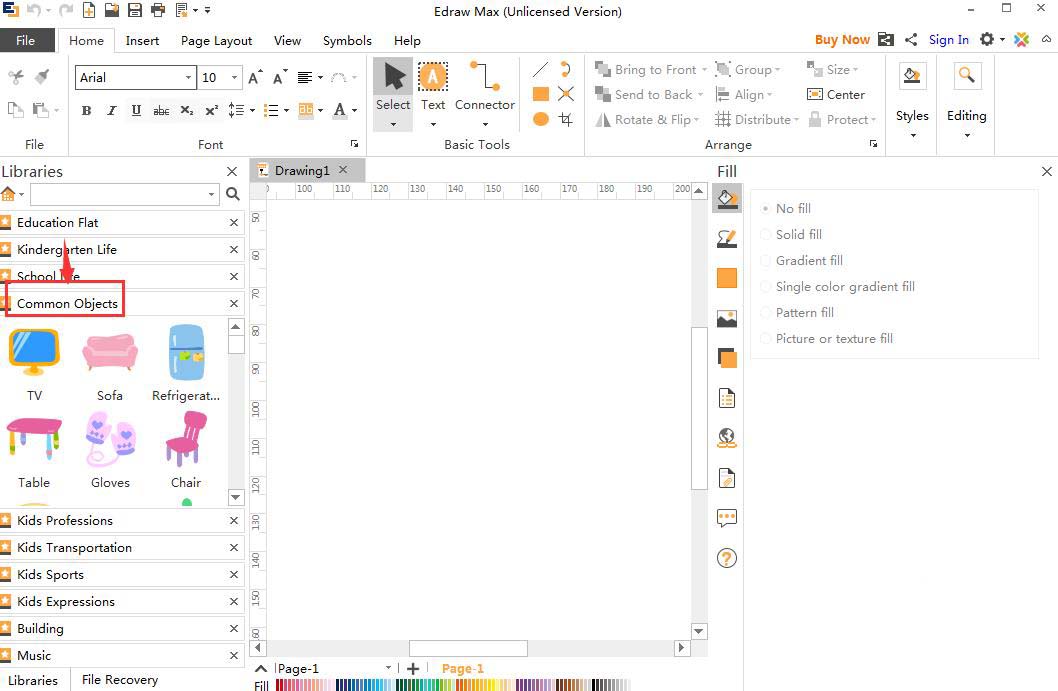Viewport: 1058px width, 691px height.
Task: Apply strikethrough formatting
Action: pyautogui.click(x=161, y=111)
